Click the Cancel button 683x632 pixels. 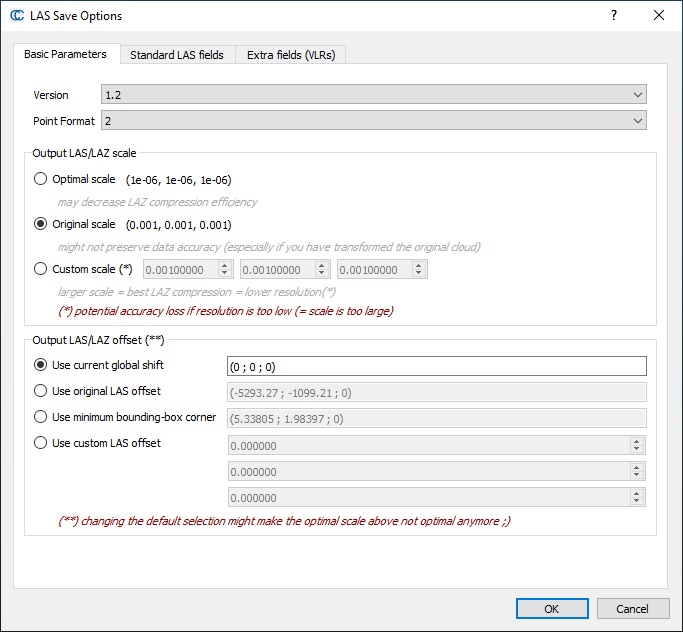point(632,608)
